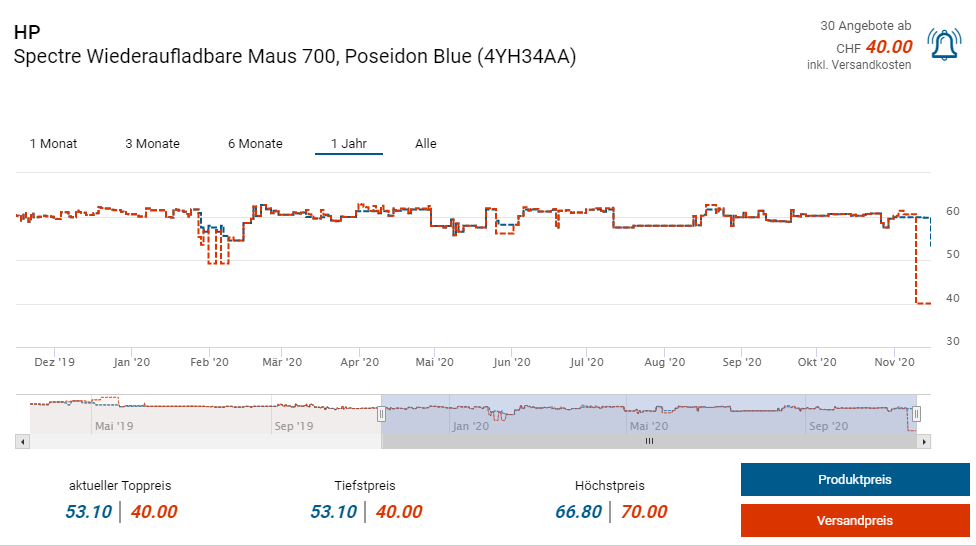Image resolution: width=976 pixels, height=546 pixels.
Task: Click the empty scrollbar track on the left
Action: click(200, 441)
